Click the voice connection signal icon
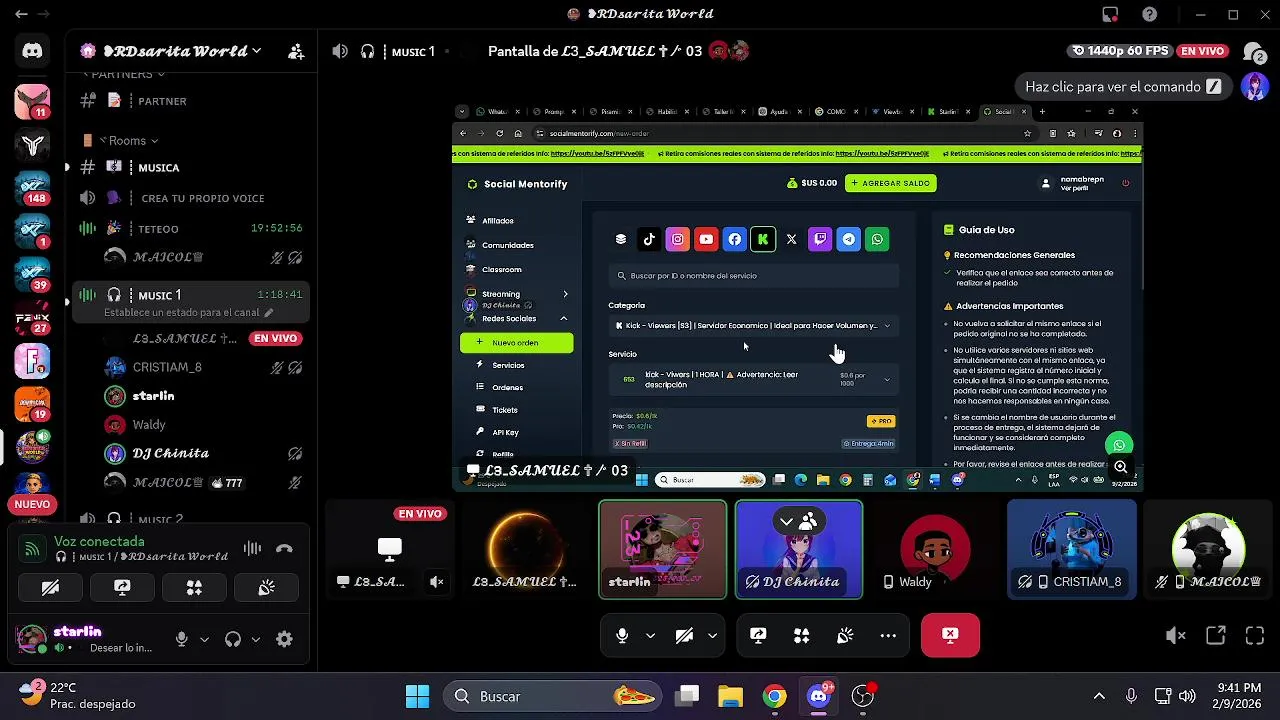The width and height of the screenshot is (1280, 720). click(x=33, y=548)
